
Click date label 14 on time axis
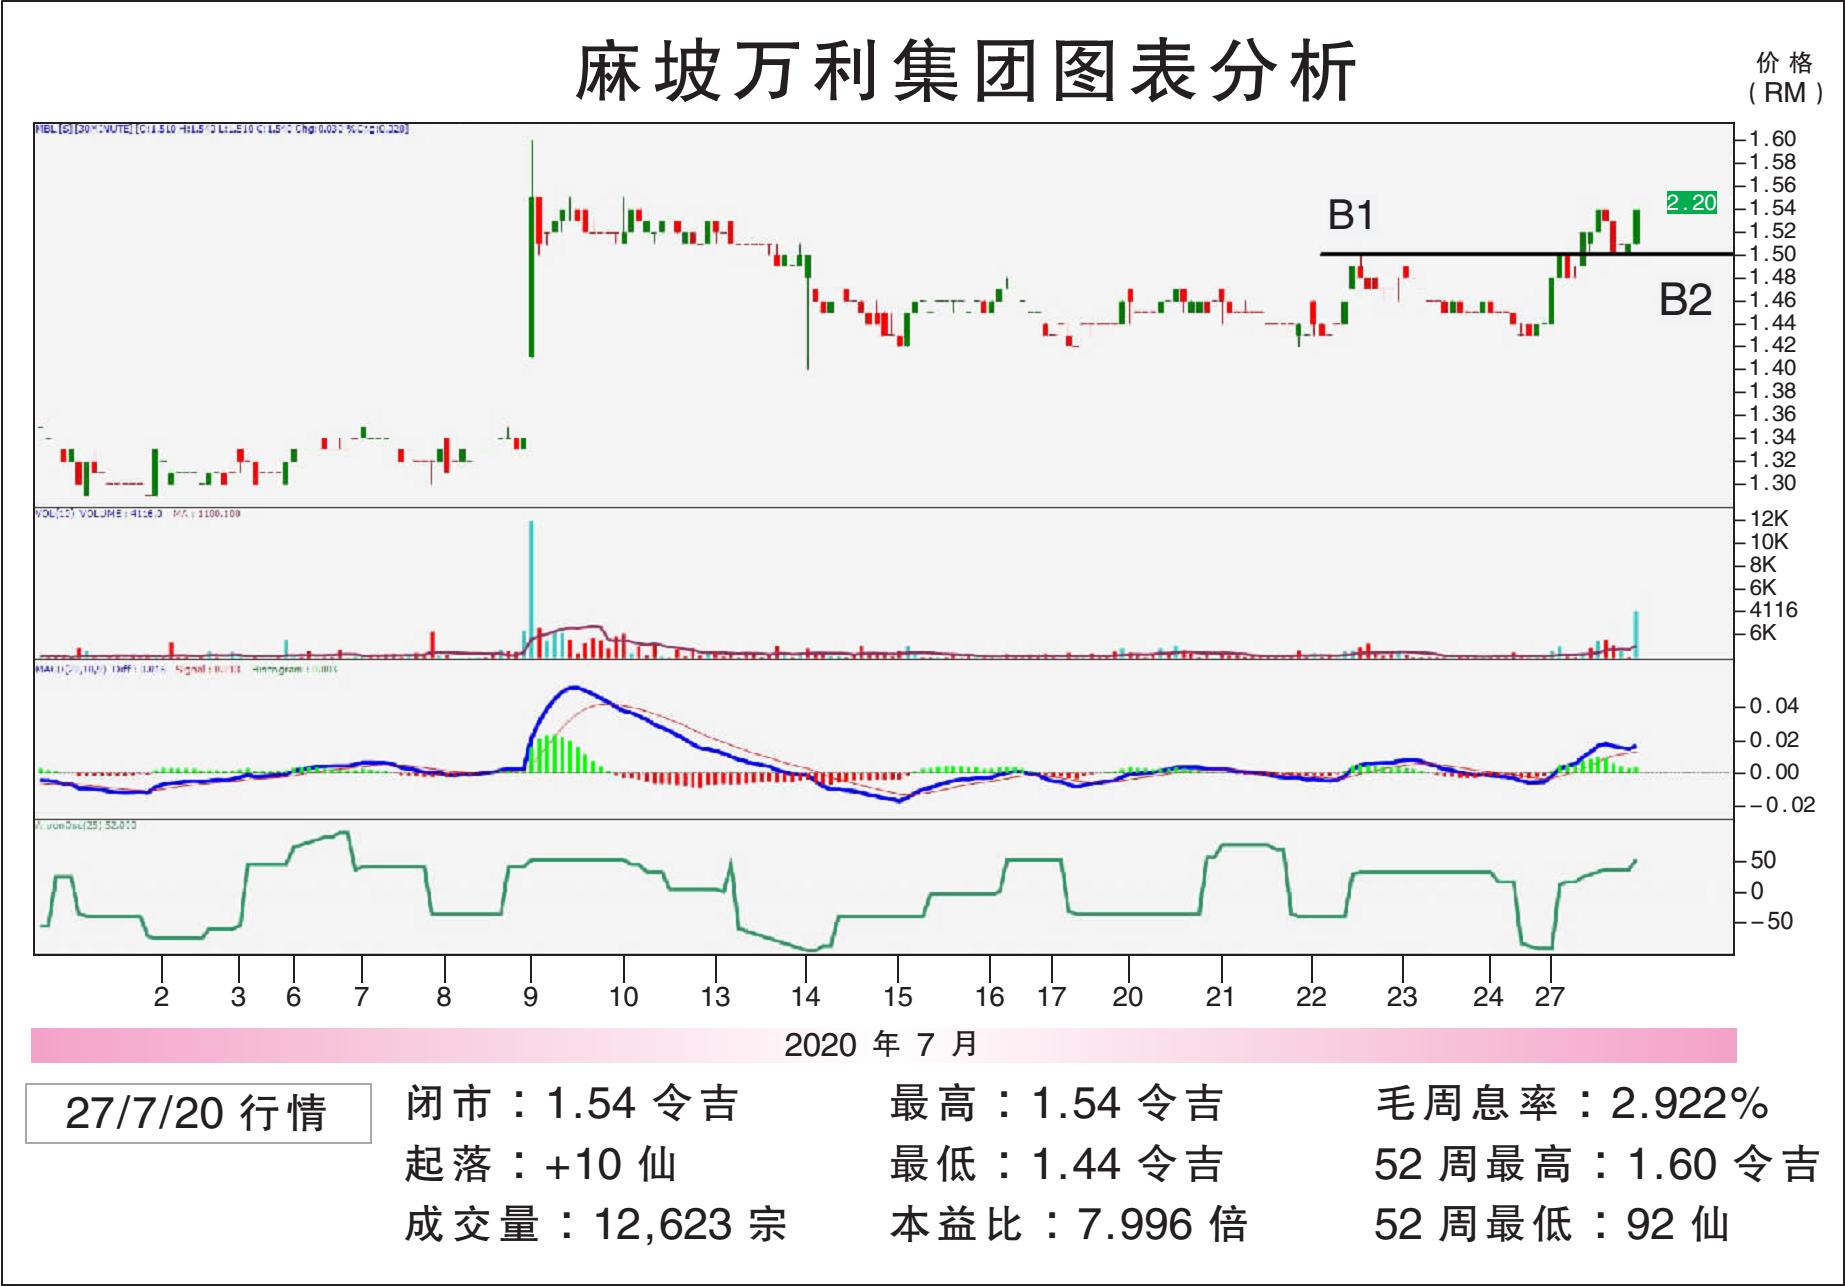(x=806, y=996)
